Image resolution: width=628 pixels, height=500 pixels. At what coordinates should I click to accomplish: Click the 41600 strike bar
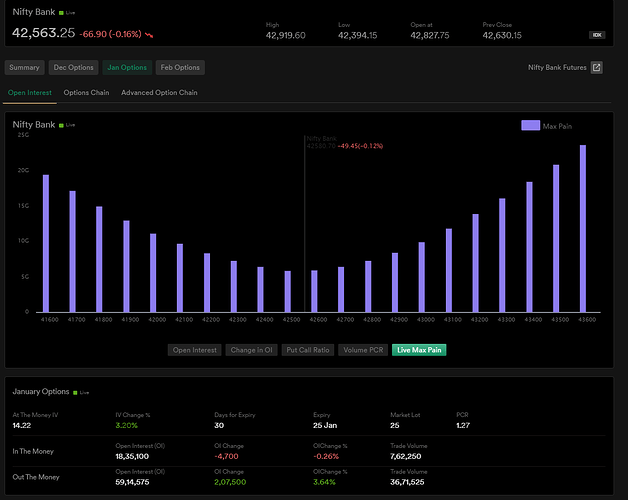point(46,243)
